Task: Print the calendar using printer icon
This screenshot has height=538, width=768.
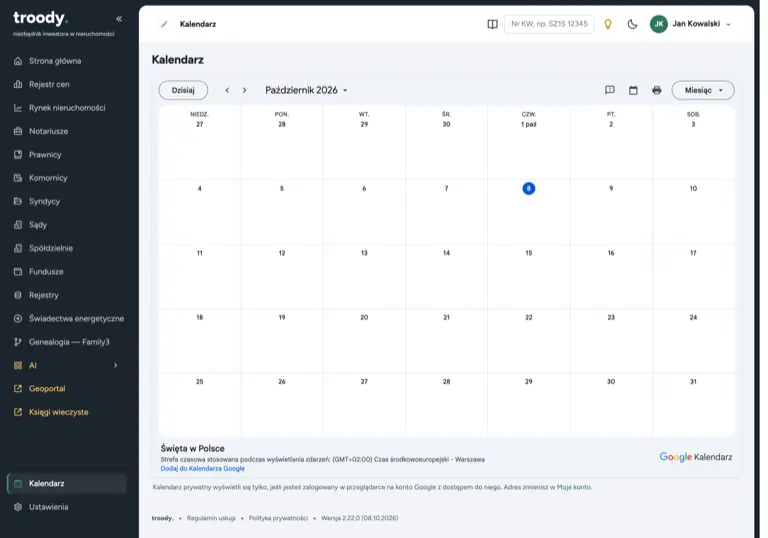Action: point(657,90)
